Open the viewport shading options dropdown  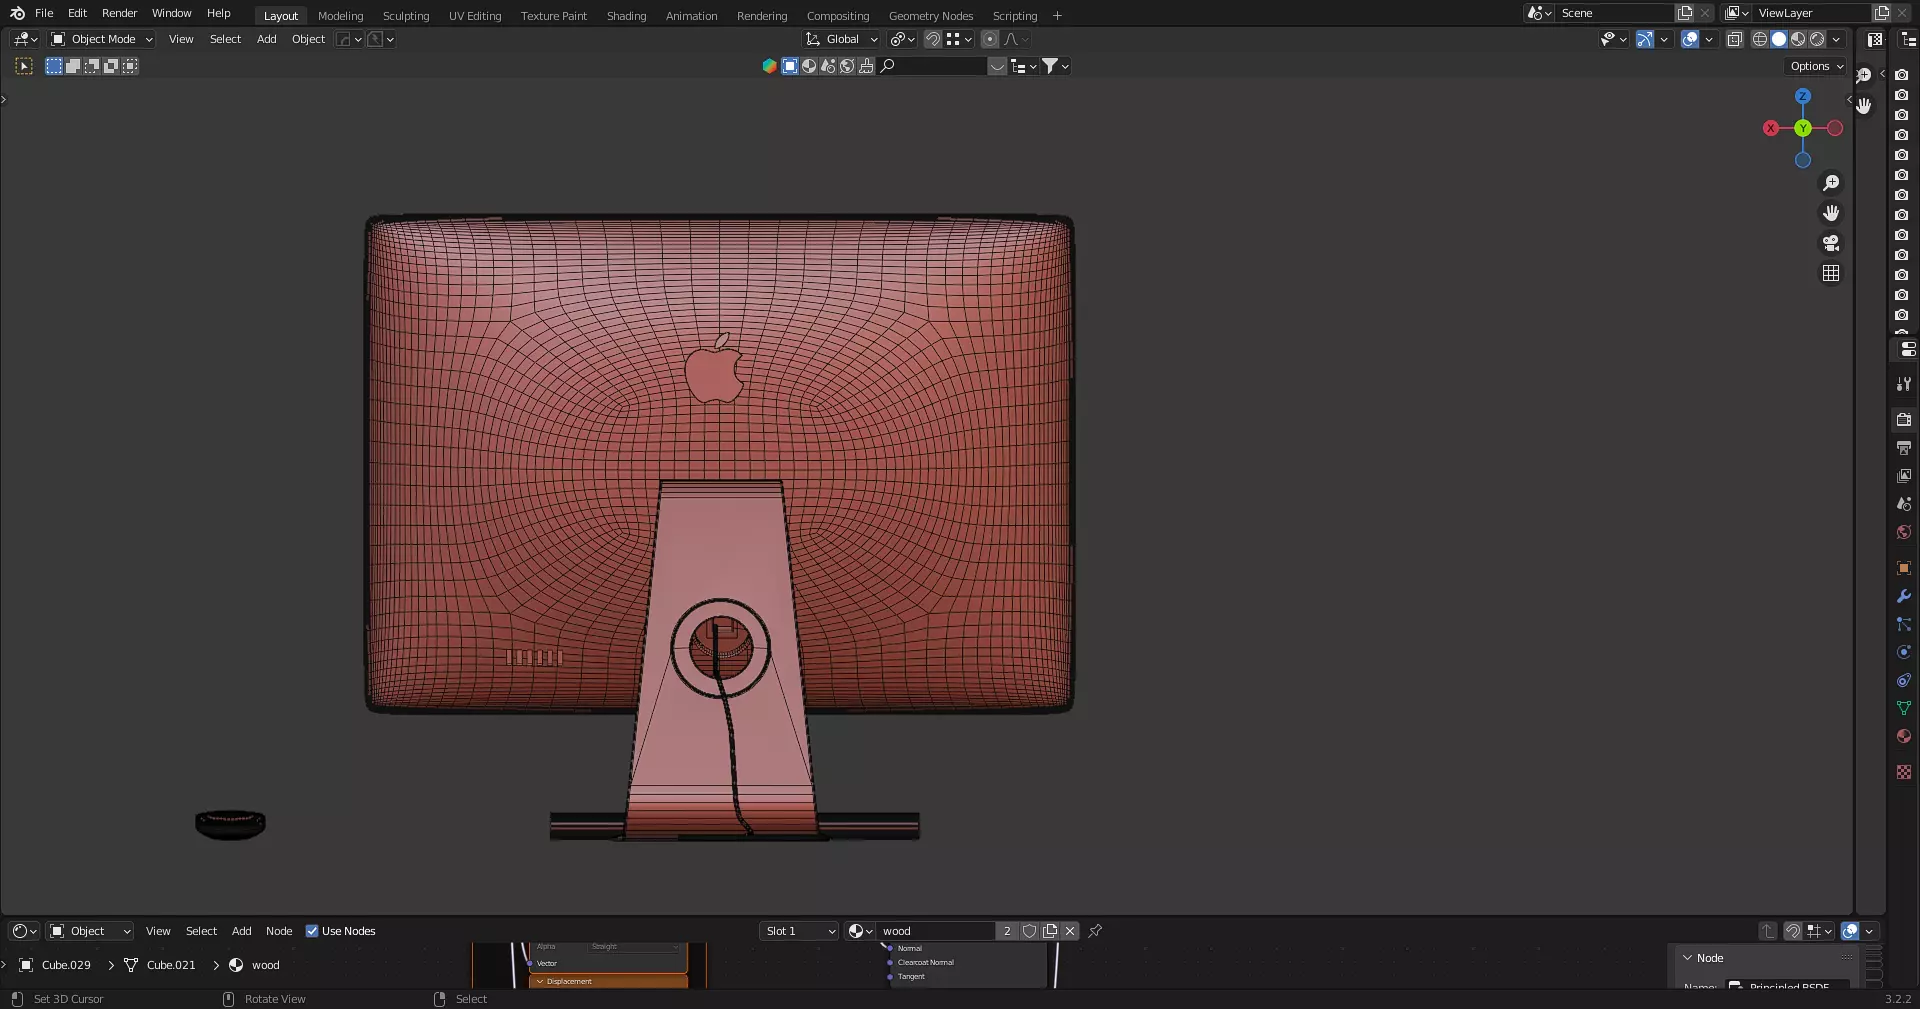coord(1836,39)
